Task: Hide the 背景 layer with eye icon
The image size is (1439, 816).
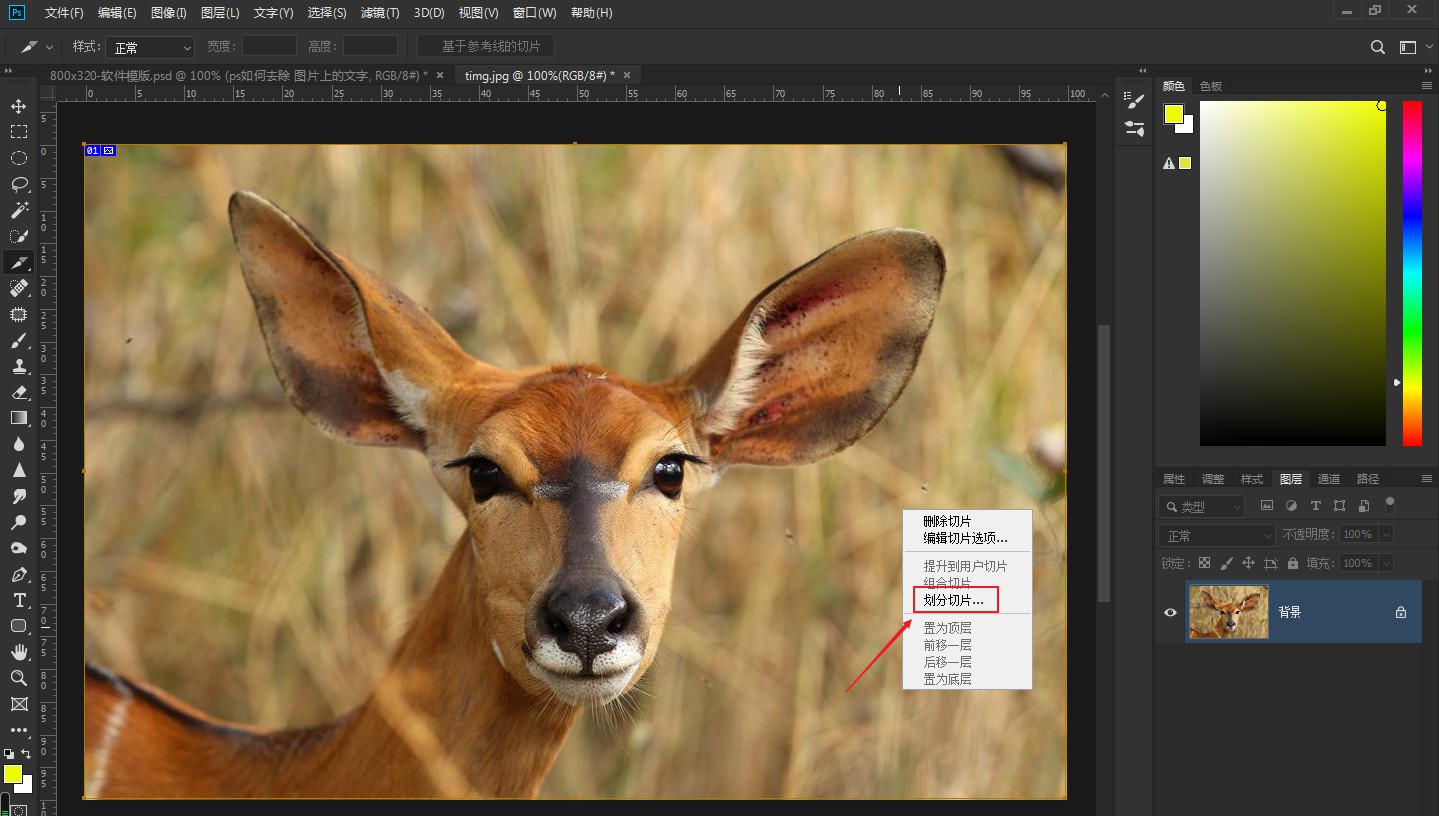Action: 1170,612
